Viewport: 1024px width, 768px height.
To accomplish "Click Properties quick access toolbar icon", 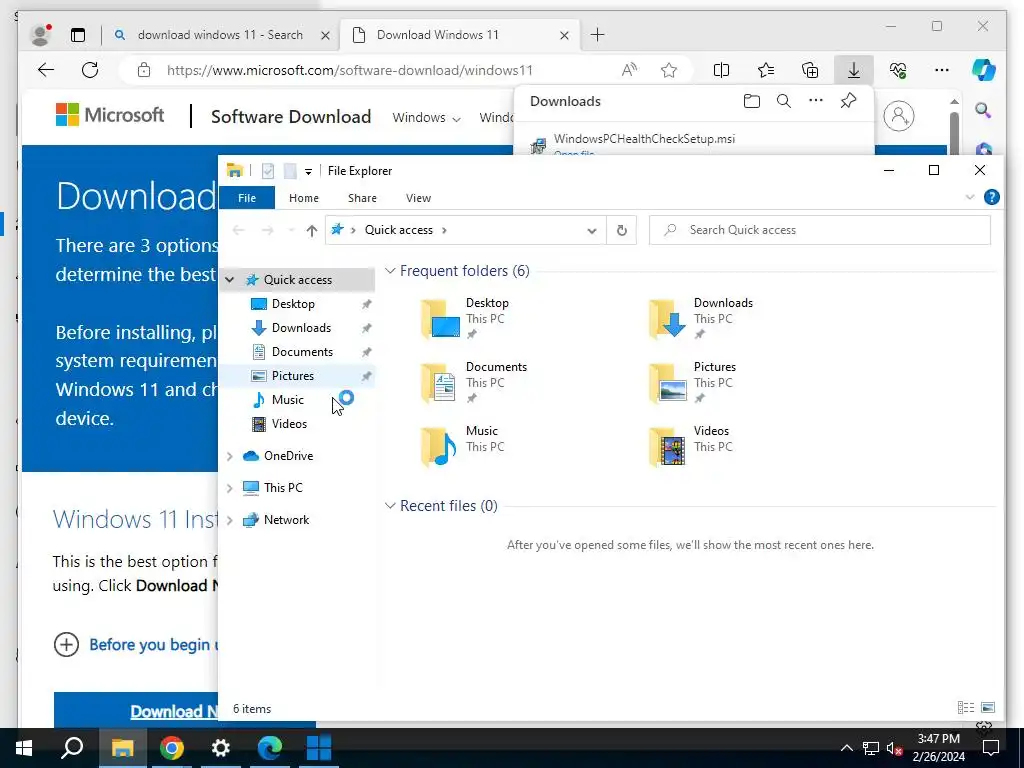I will tap(268, 170).
